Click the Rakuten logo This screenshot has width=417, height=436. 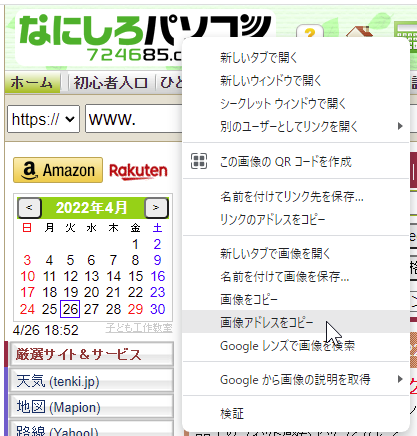(138, 171)
